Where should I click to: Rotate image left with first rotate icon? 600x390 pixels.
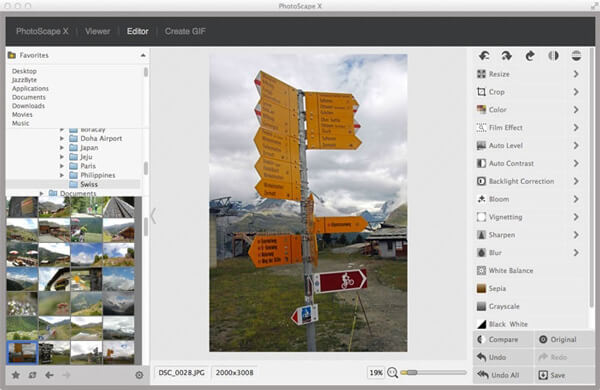pyautogui.click(x=484, y=56)
